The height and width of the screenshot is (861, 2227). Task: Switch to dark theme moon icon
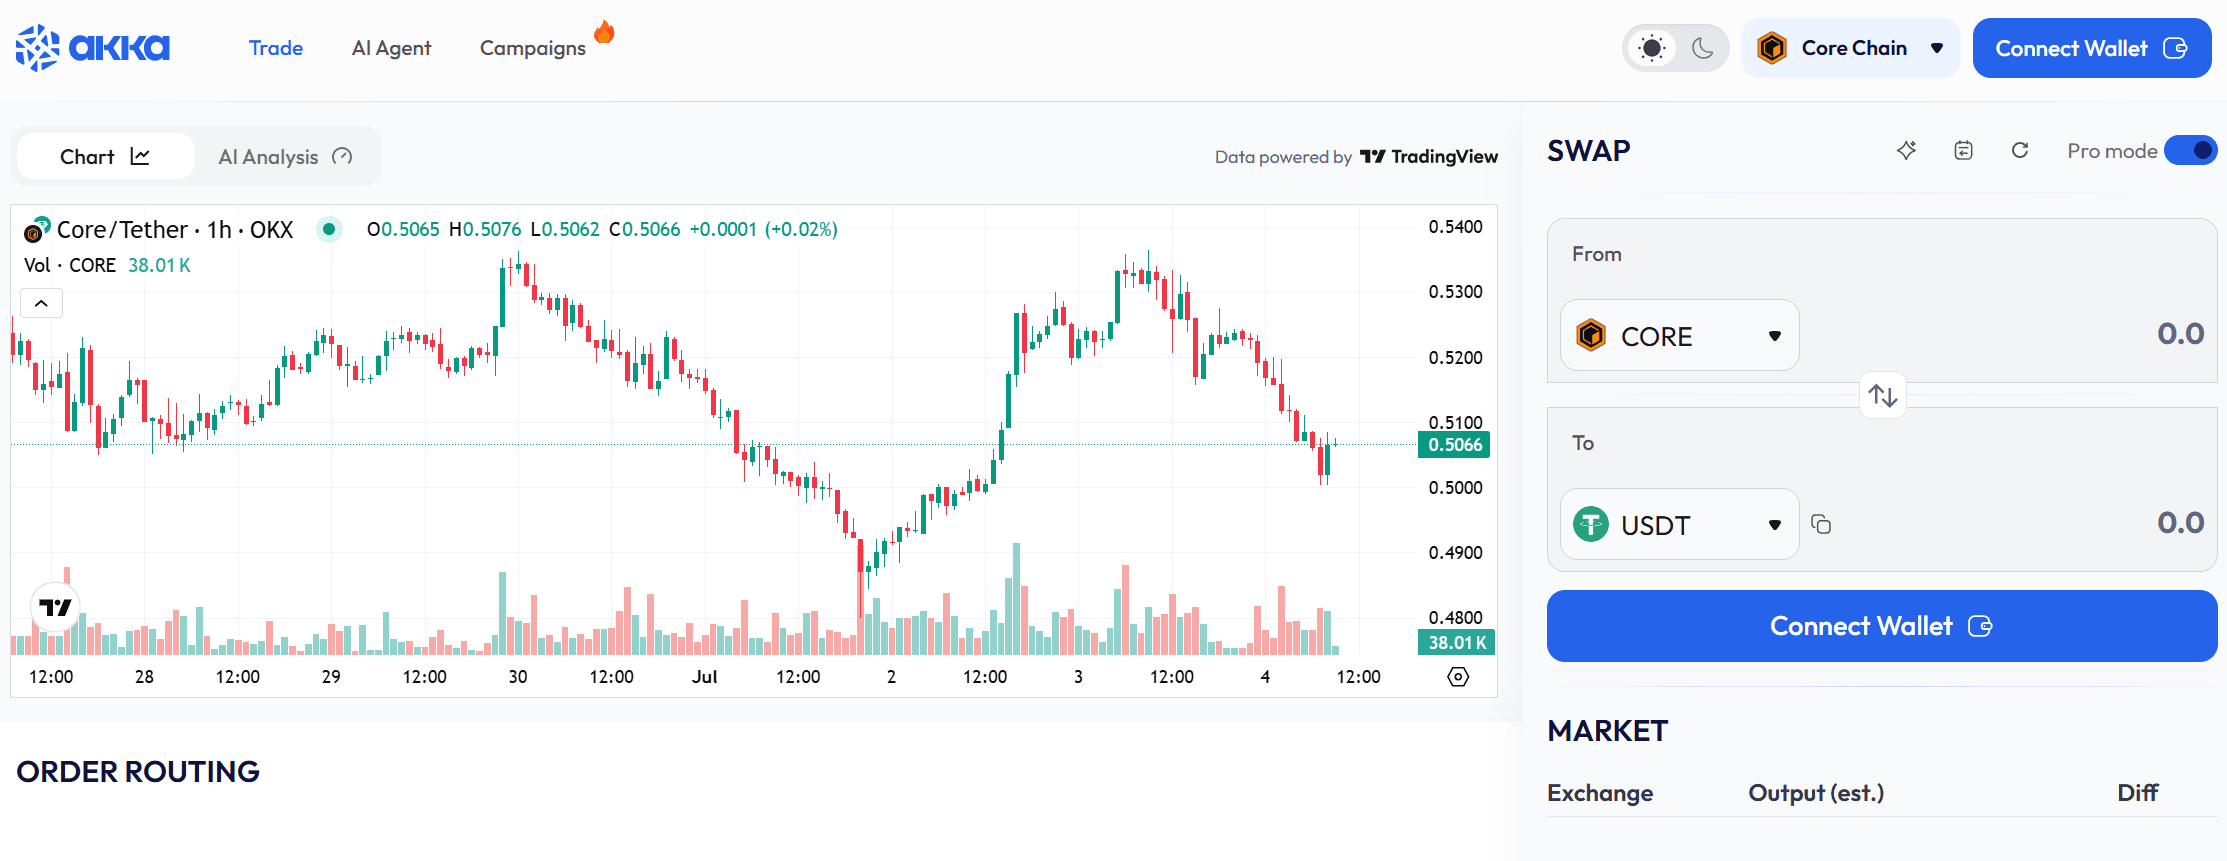[x=1702, y=48]
